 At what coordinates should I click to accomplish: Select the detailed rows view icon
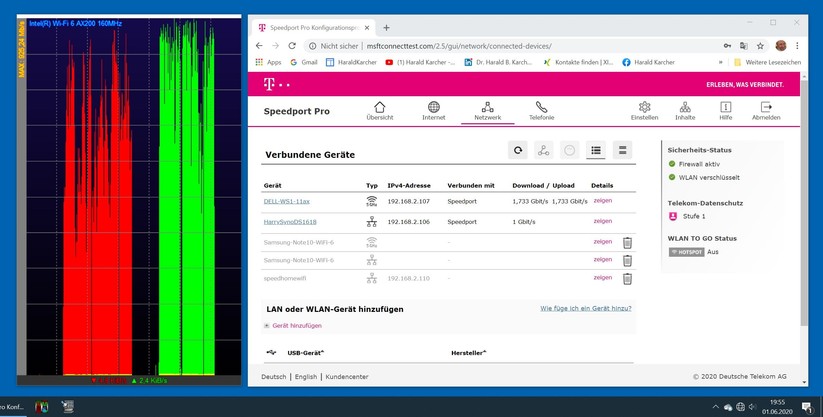[x=622, y=150]
